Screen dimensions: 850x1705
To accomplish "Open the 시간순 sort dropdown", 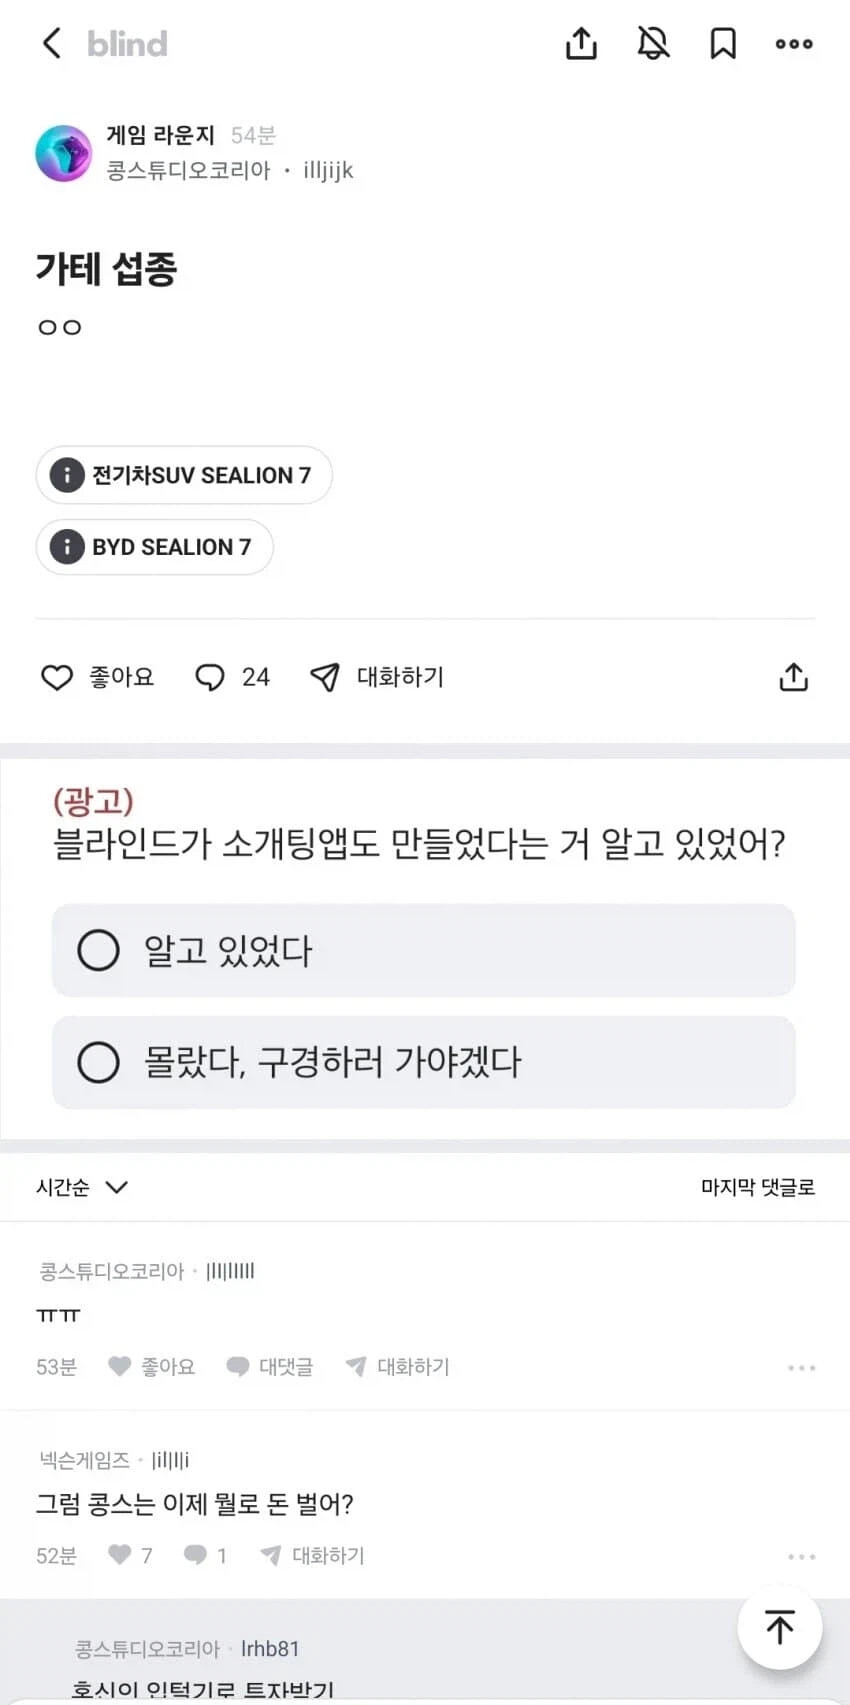I will pyautogui.click(x=82, y=1187).
